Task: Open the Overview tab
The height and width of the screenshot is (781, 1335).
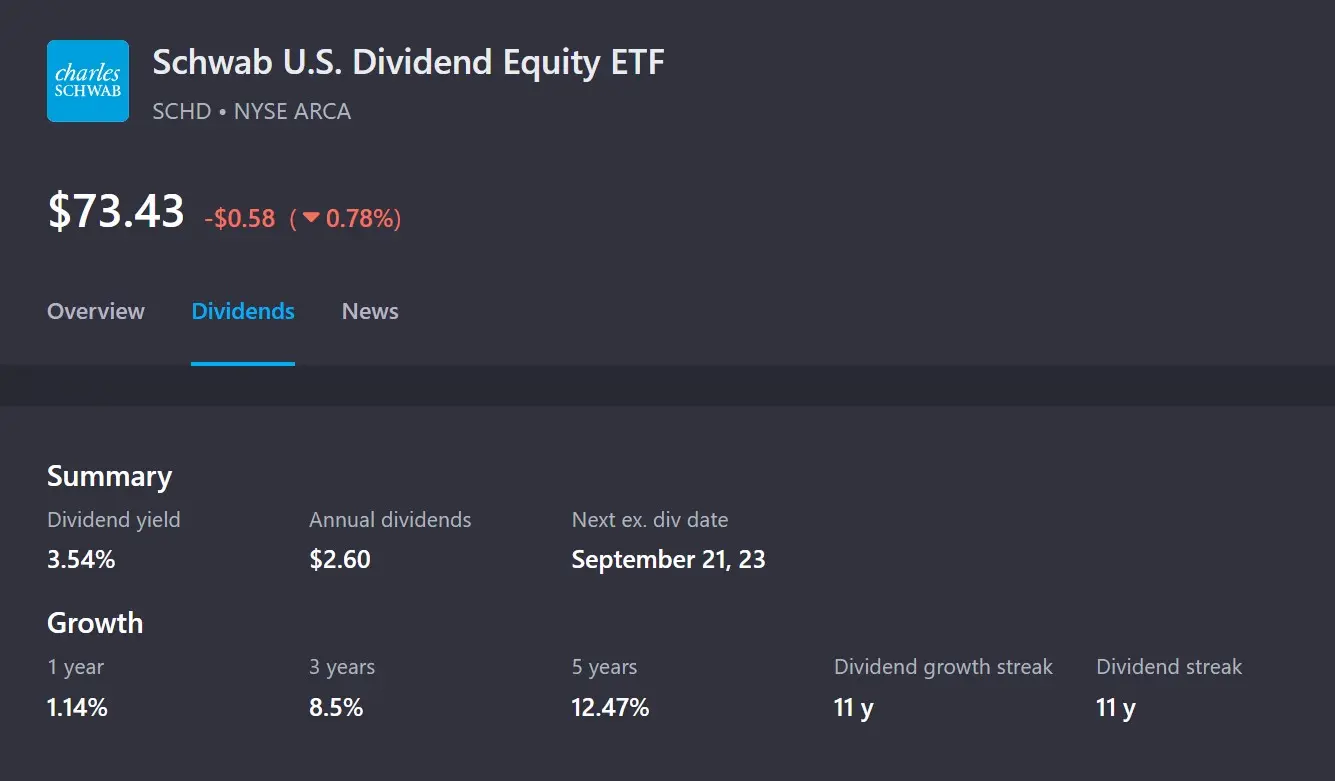Action: pos(96,311)
